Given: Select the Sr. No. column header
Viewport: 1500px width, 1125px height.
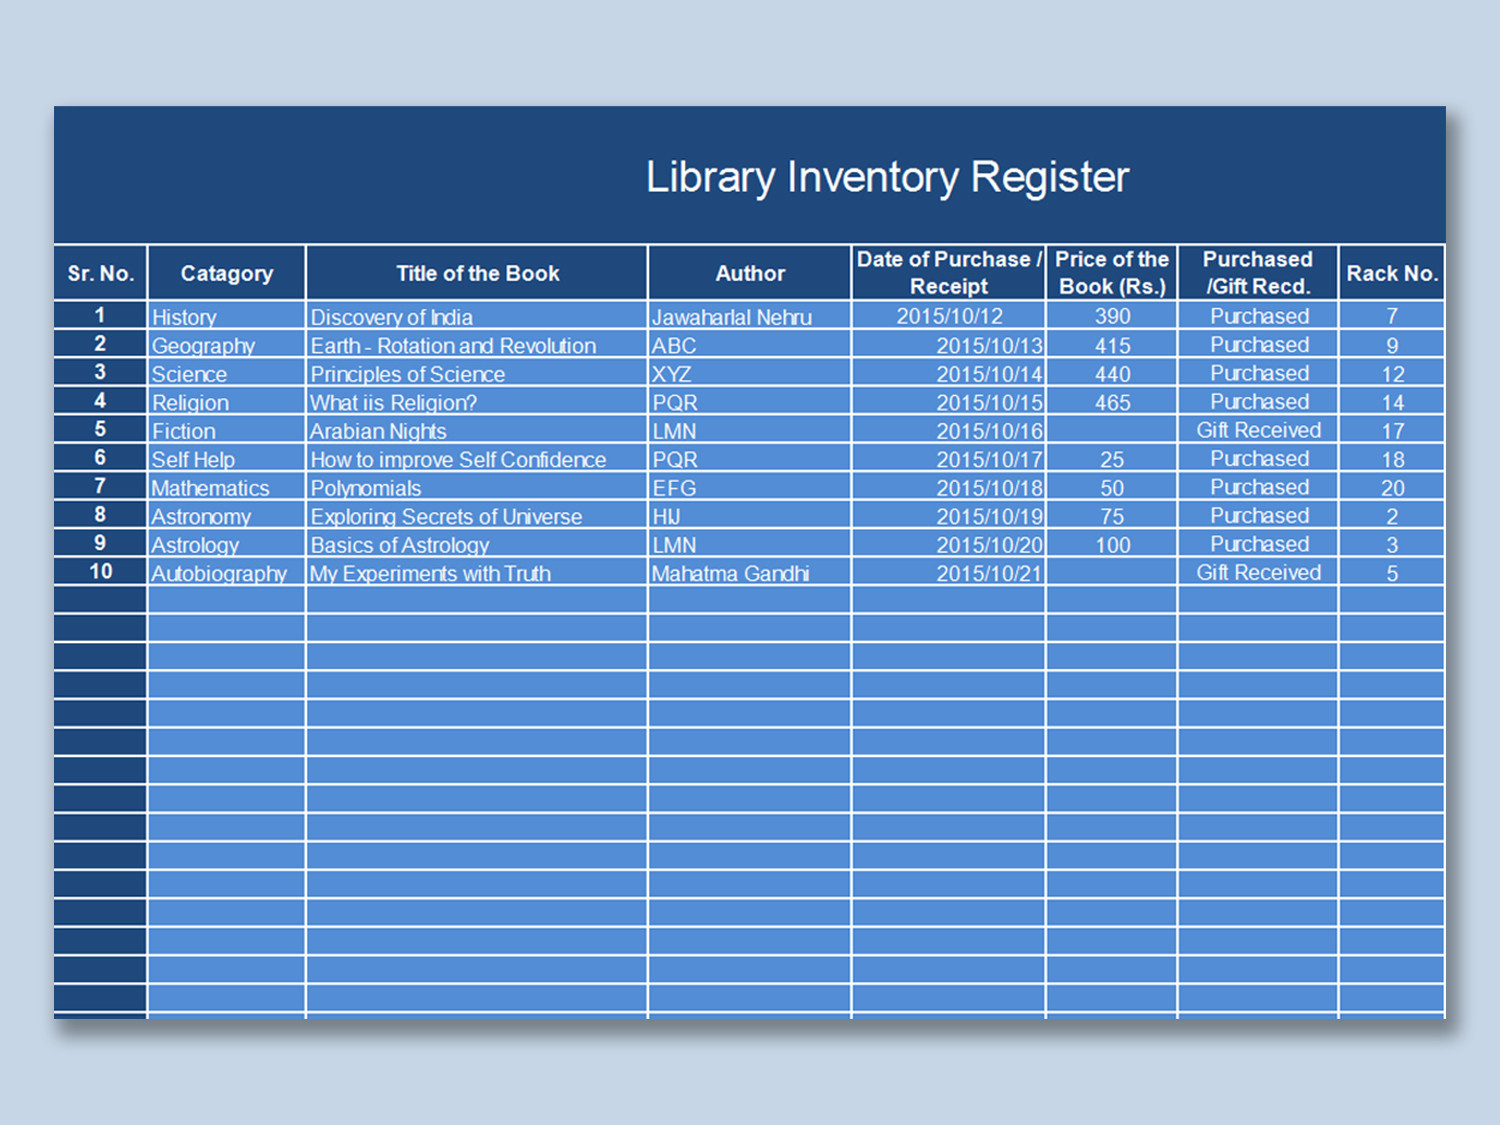Looking at the screenshot, I should coord(100,273).
